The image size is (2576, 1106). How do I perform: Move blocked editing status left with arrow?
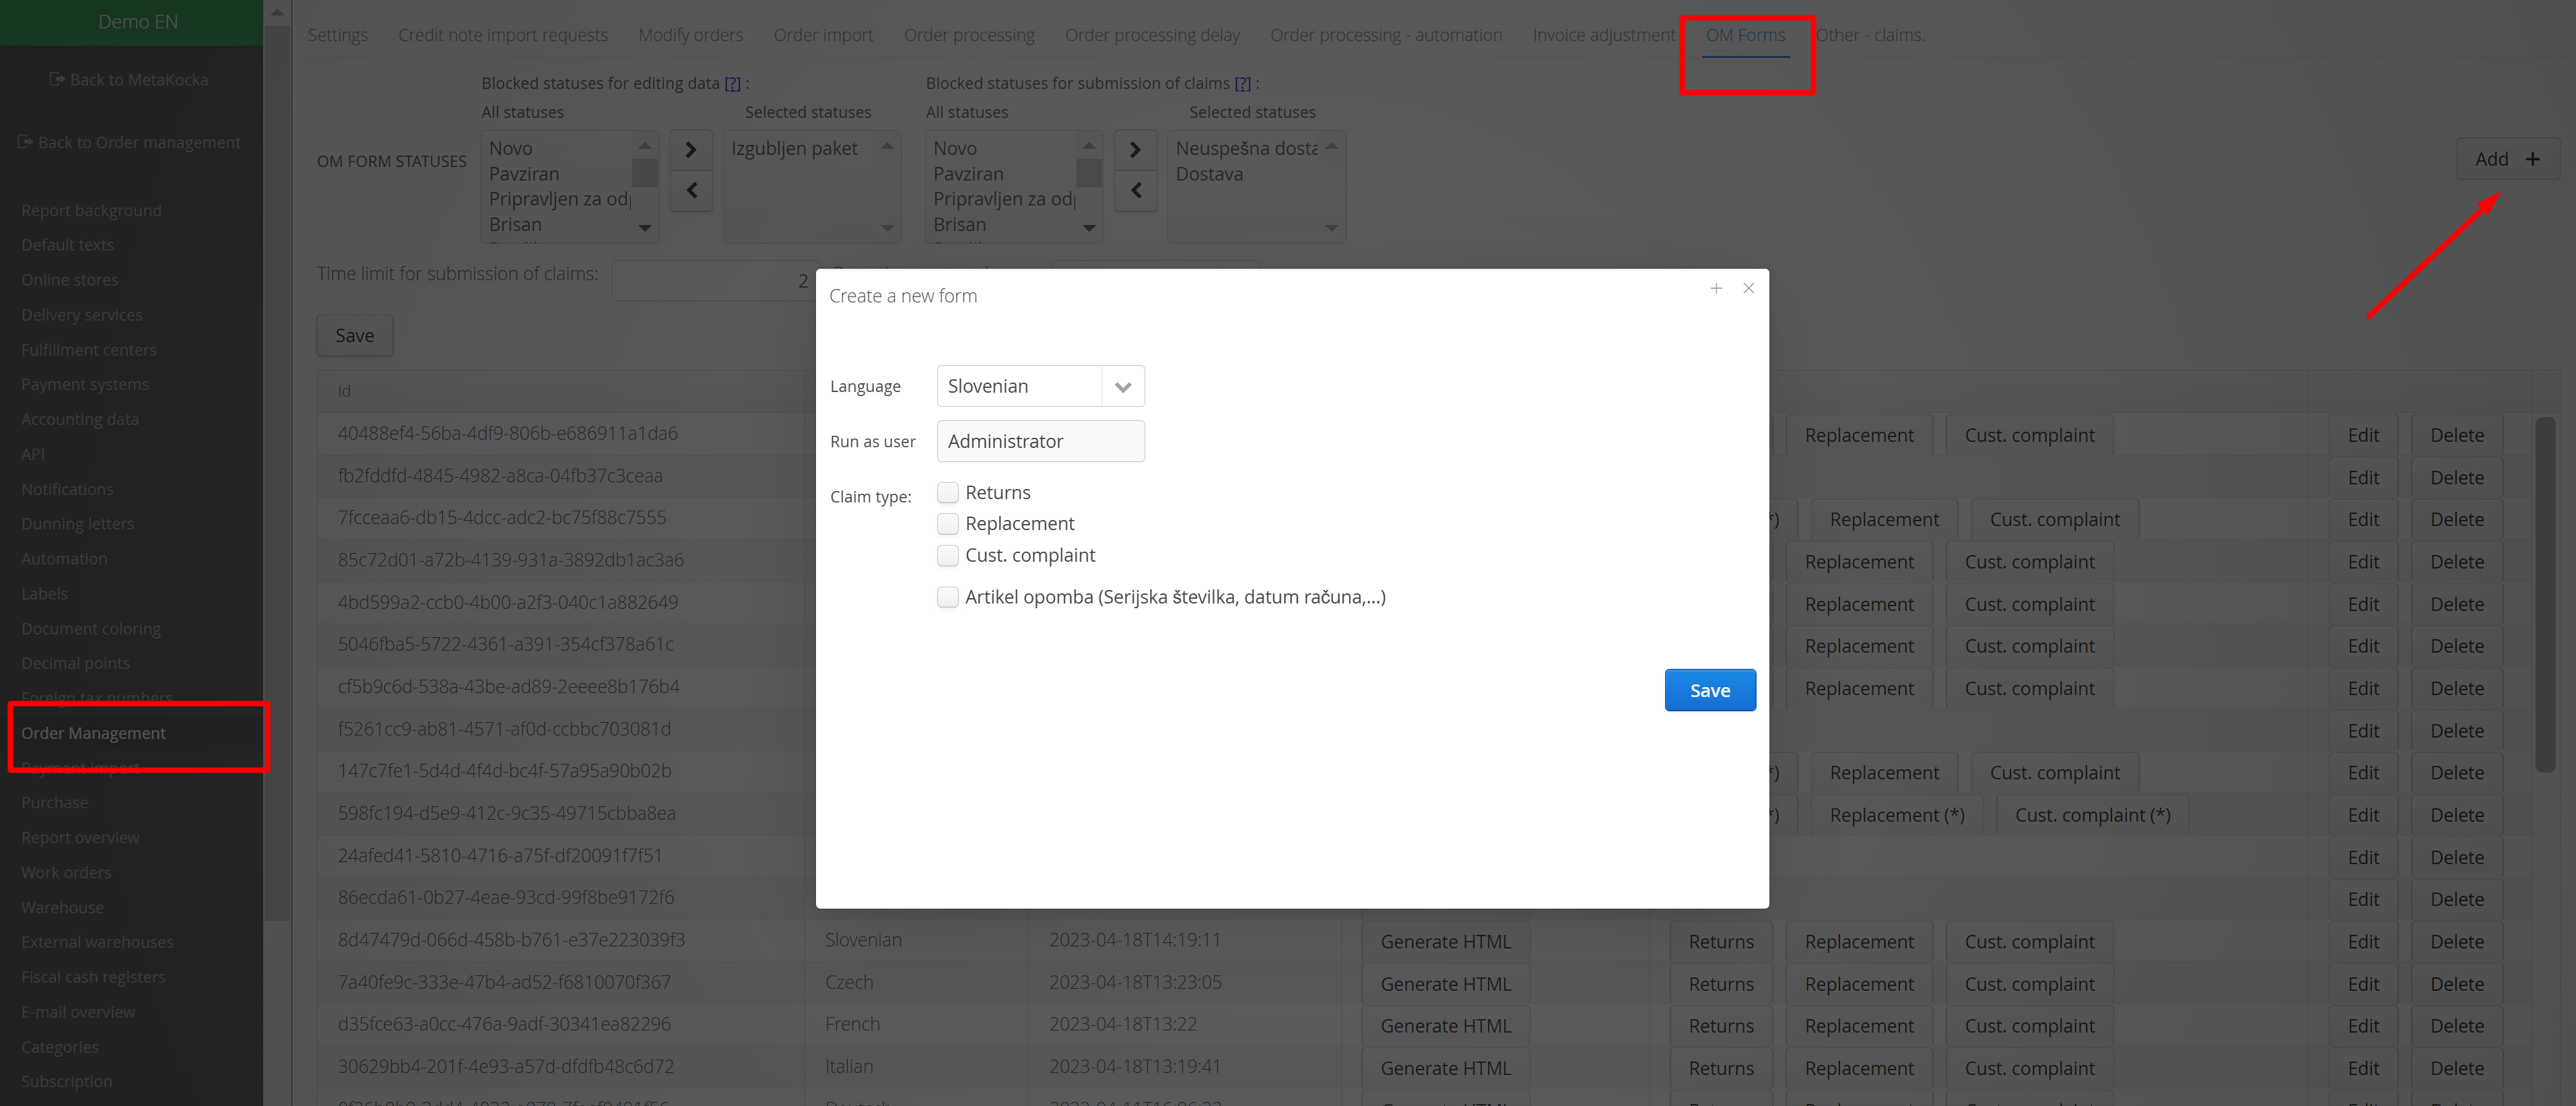pyautogui.click(x=691, y=190)
